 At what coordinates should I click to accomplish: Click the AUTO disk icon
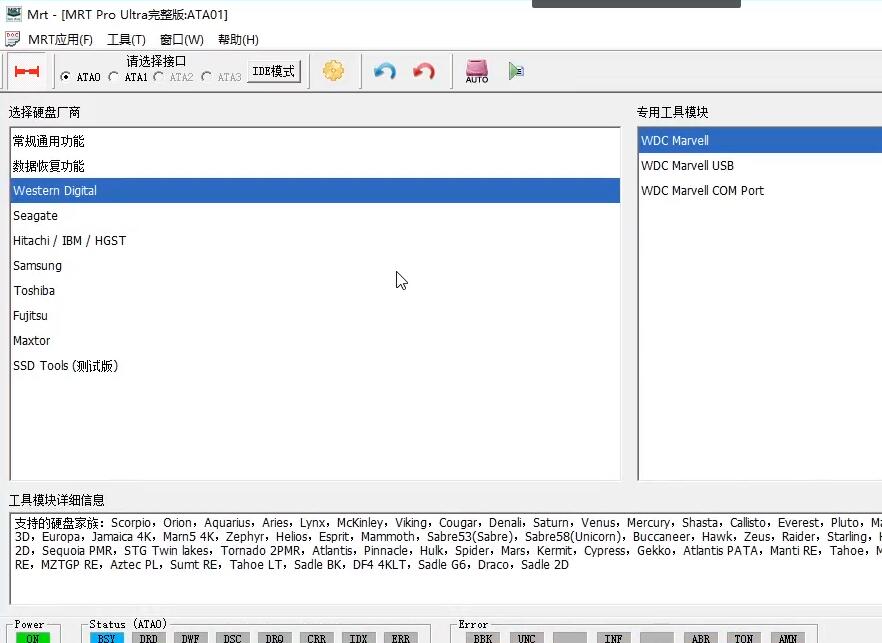pos(476,71)
